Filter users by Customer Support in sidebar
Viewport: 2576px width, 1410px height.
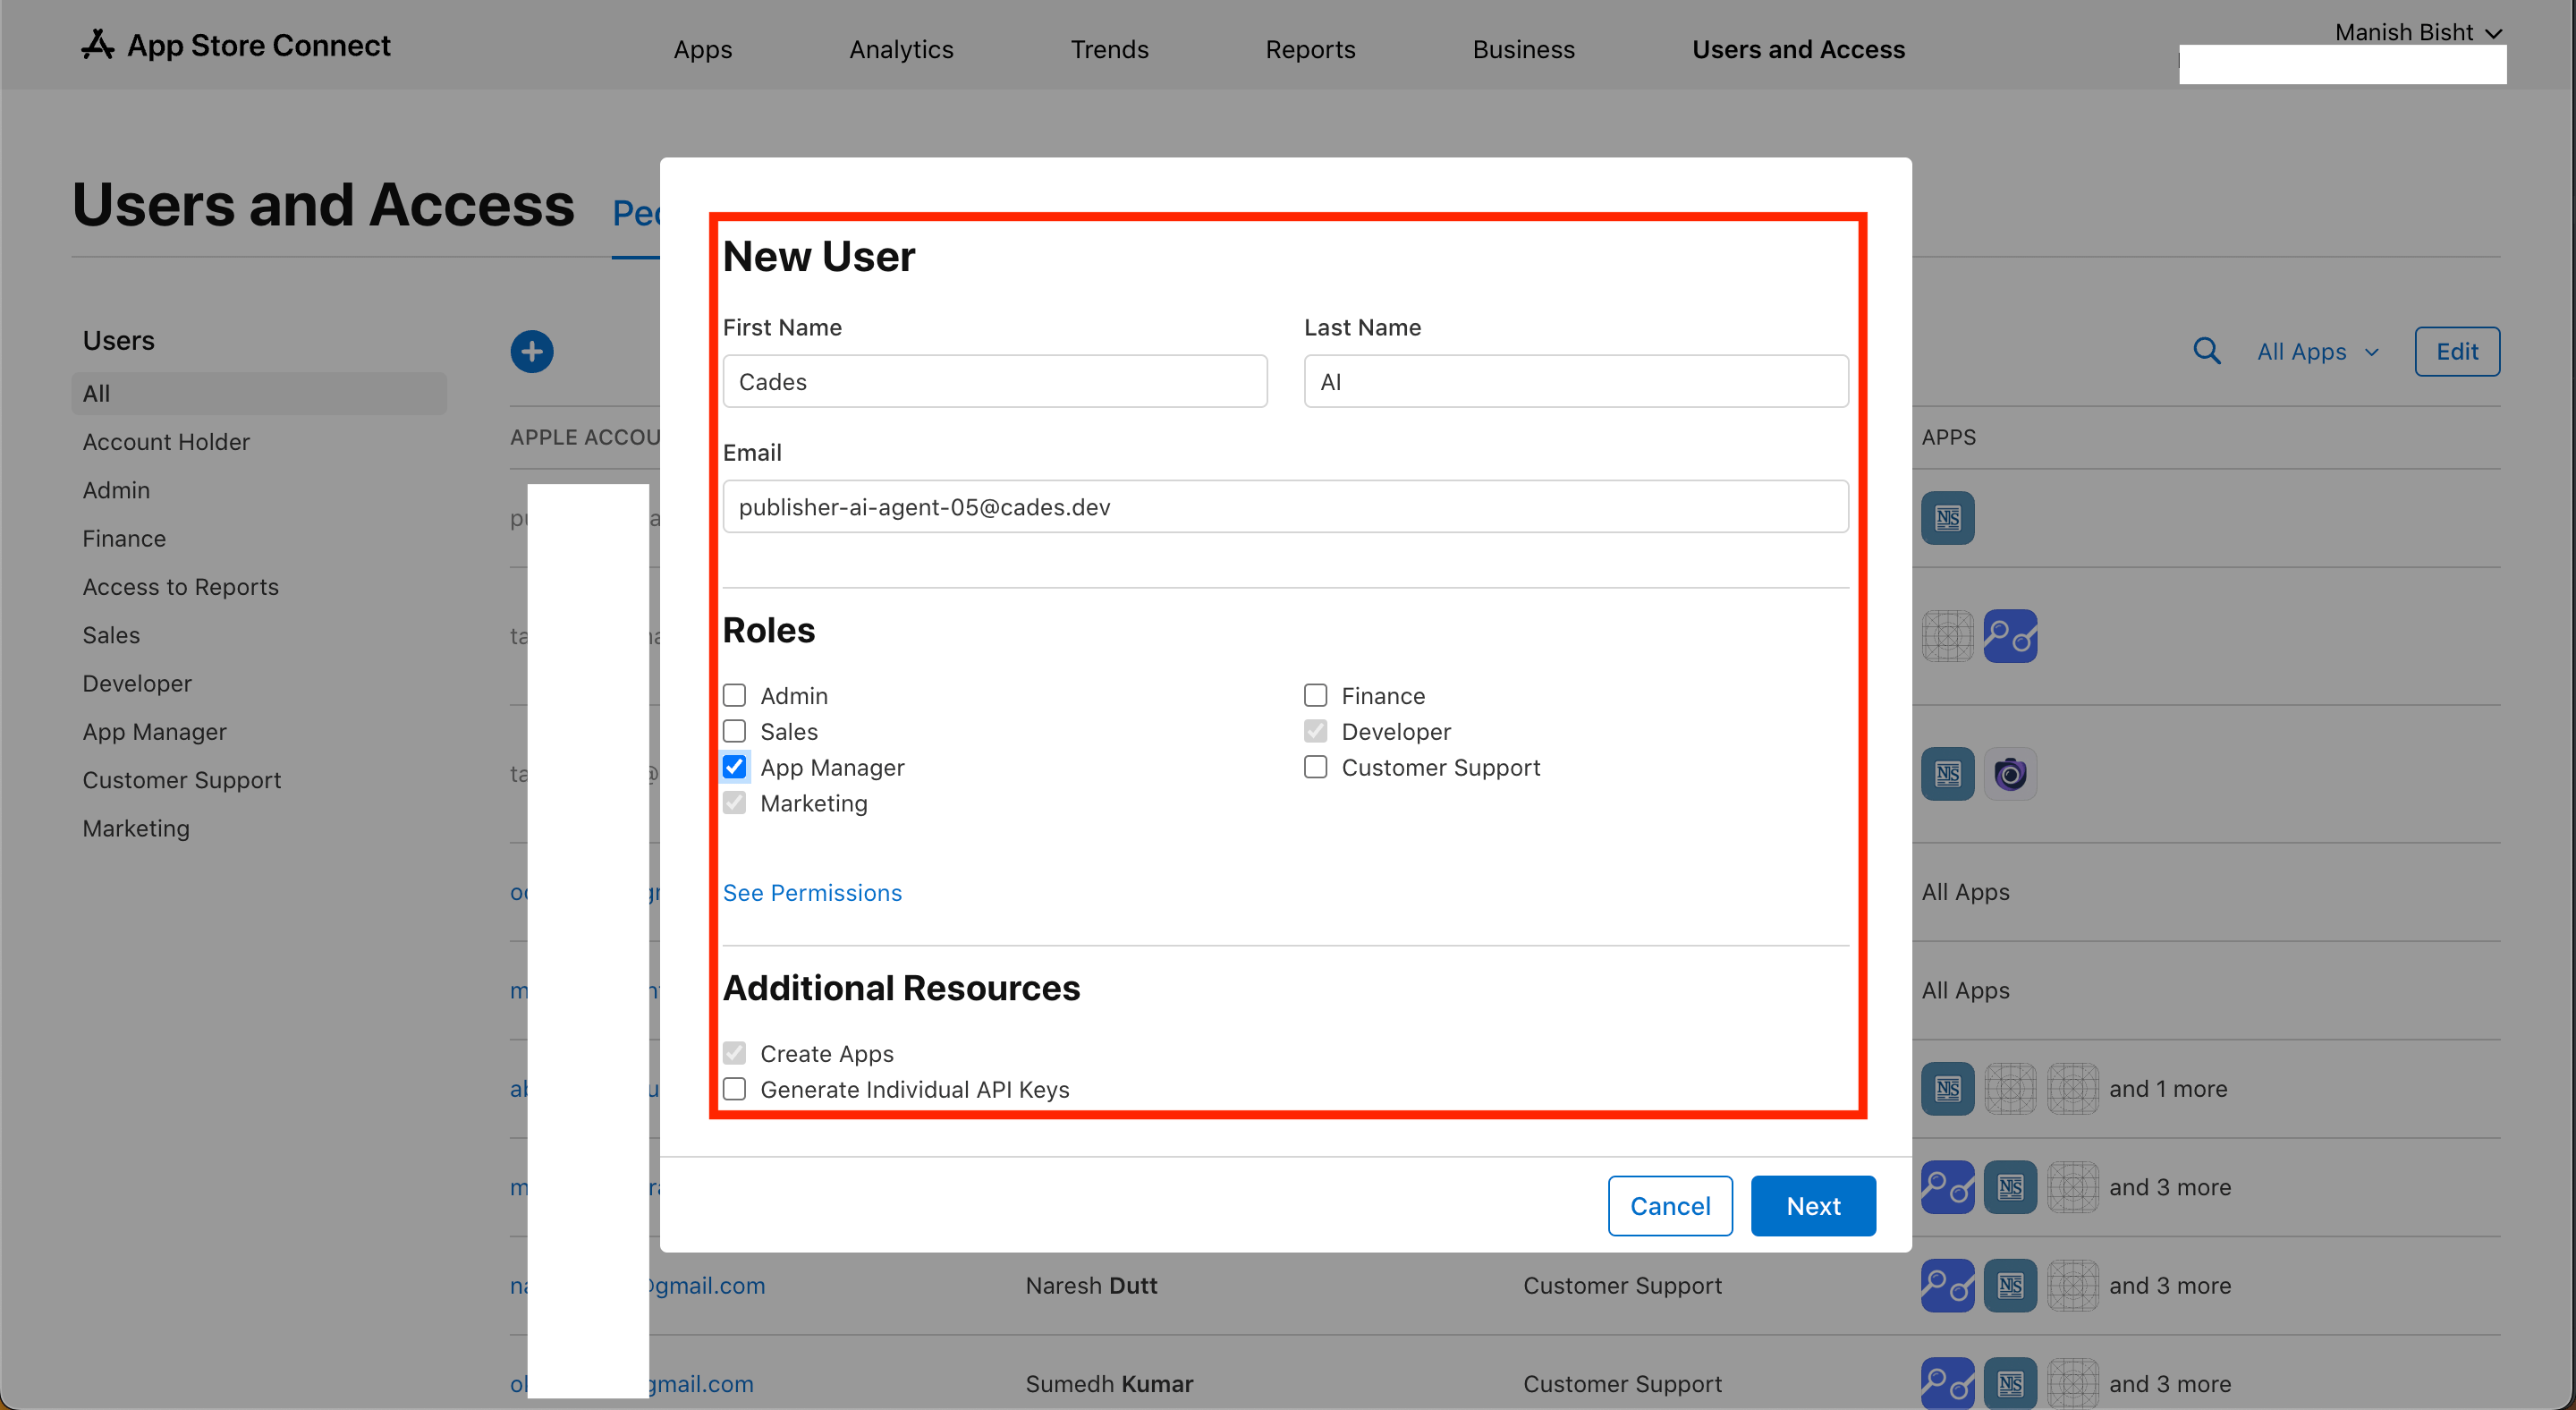tap(181, 780)
